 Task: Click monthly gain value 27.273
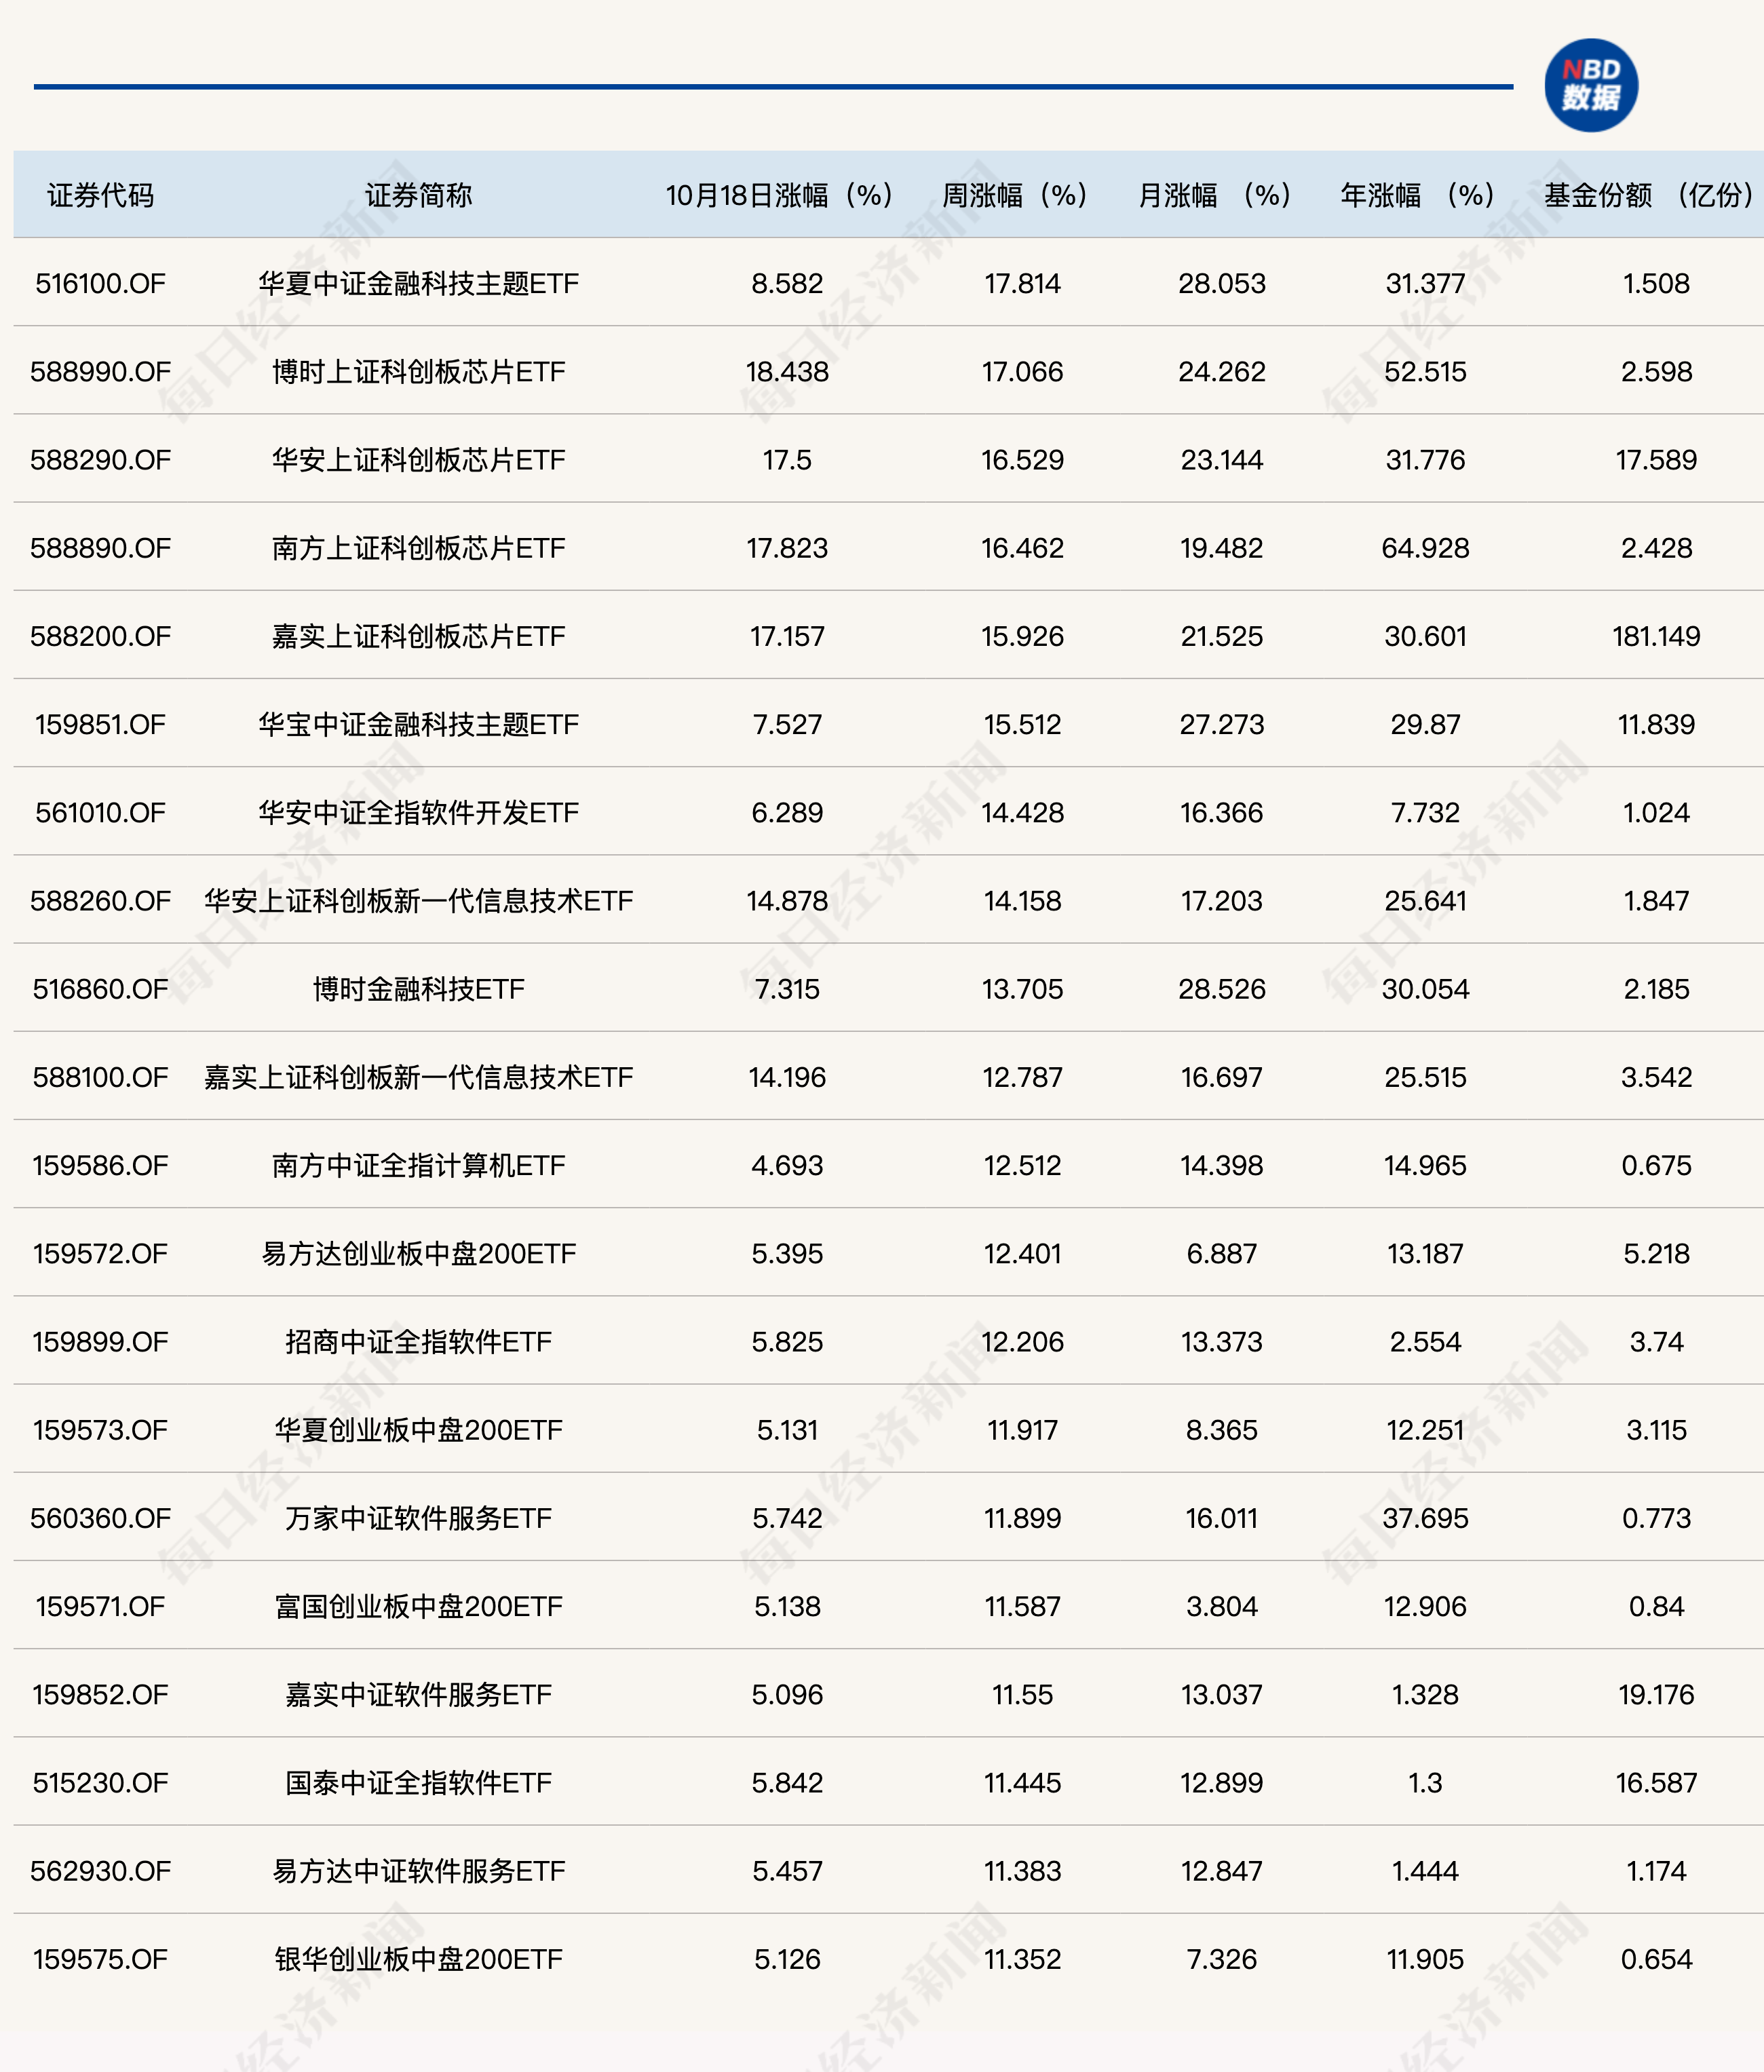pos(1221,724)
